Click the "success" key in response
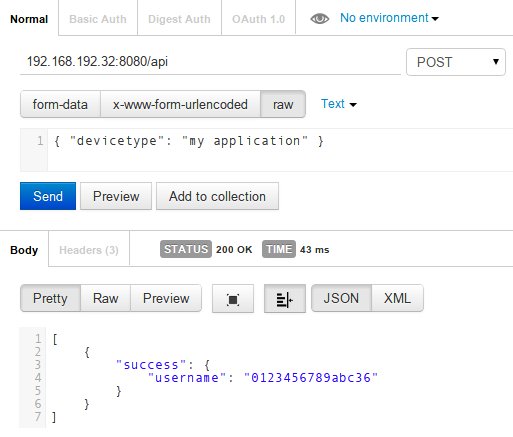The image size is (513, 437). tap(151, 365)
